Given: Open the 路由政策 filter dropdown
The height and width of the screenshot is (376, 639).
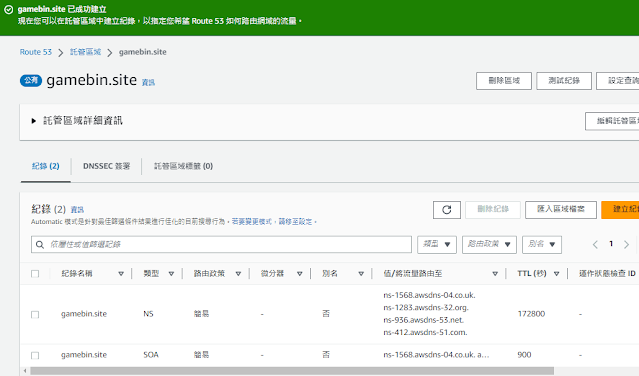Looking at the screenshot, I should point(489,244).
